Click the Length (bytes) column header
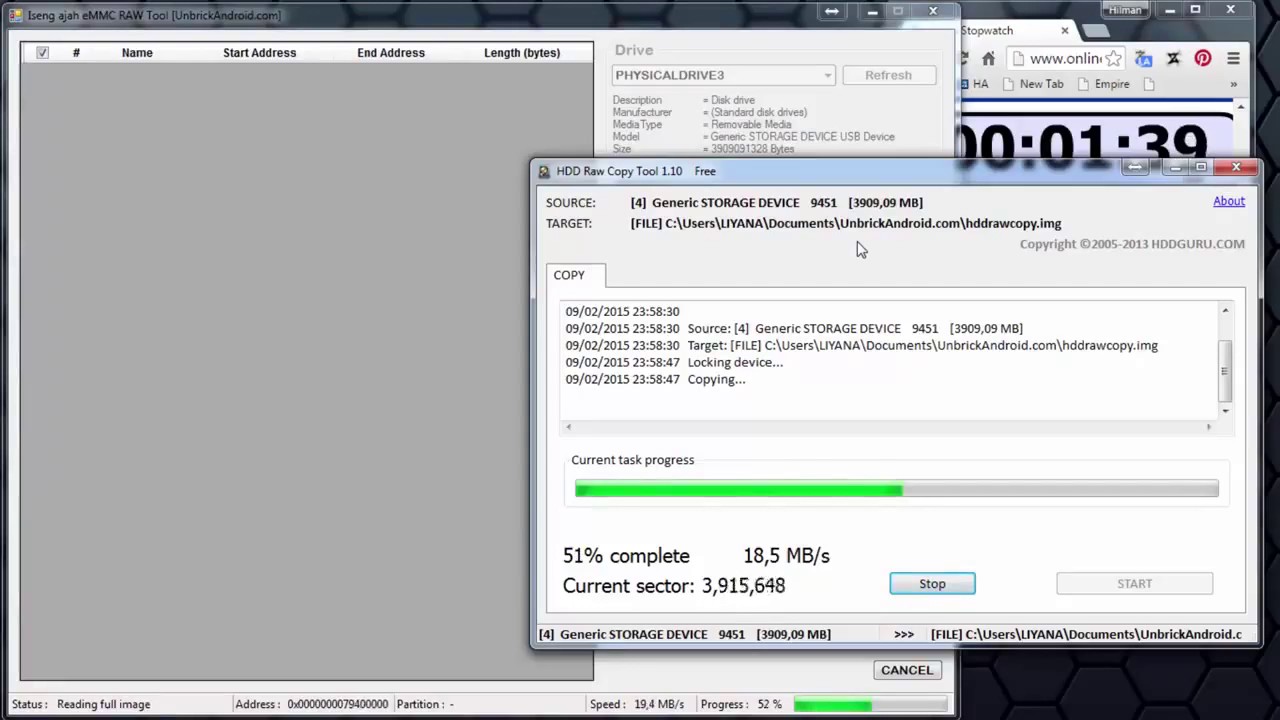The height and width of the screenshot is (720, 1280). [522, 53]
